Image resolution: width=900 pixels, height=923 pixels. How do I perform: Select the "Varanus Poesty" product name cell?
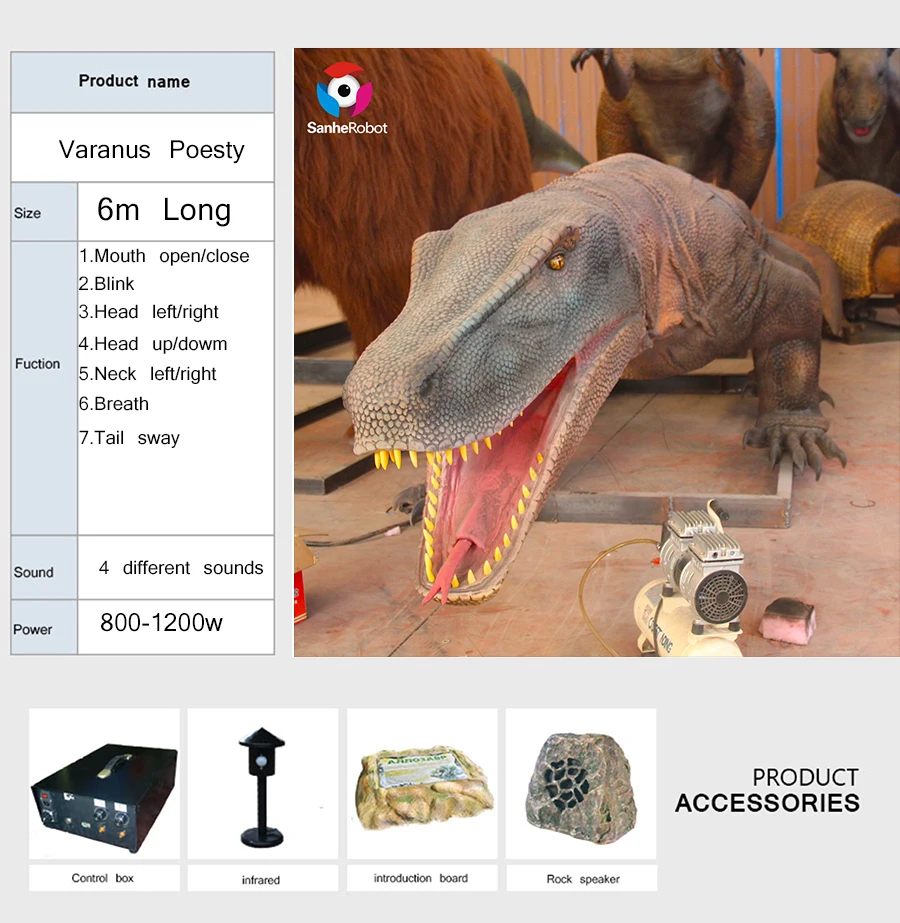click(151, 150)
